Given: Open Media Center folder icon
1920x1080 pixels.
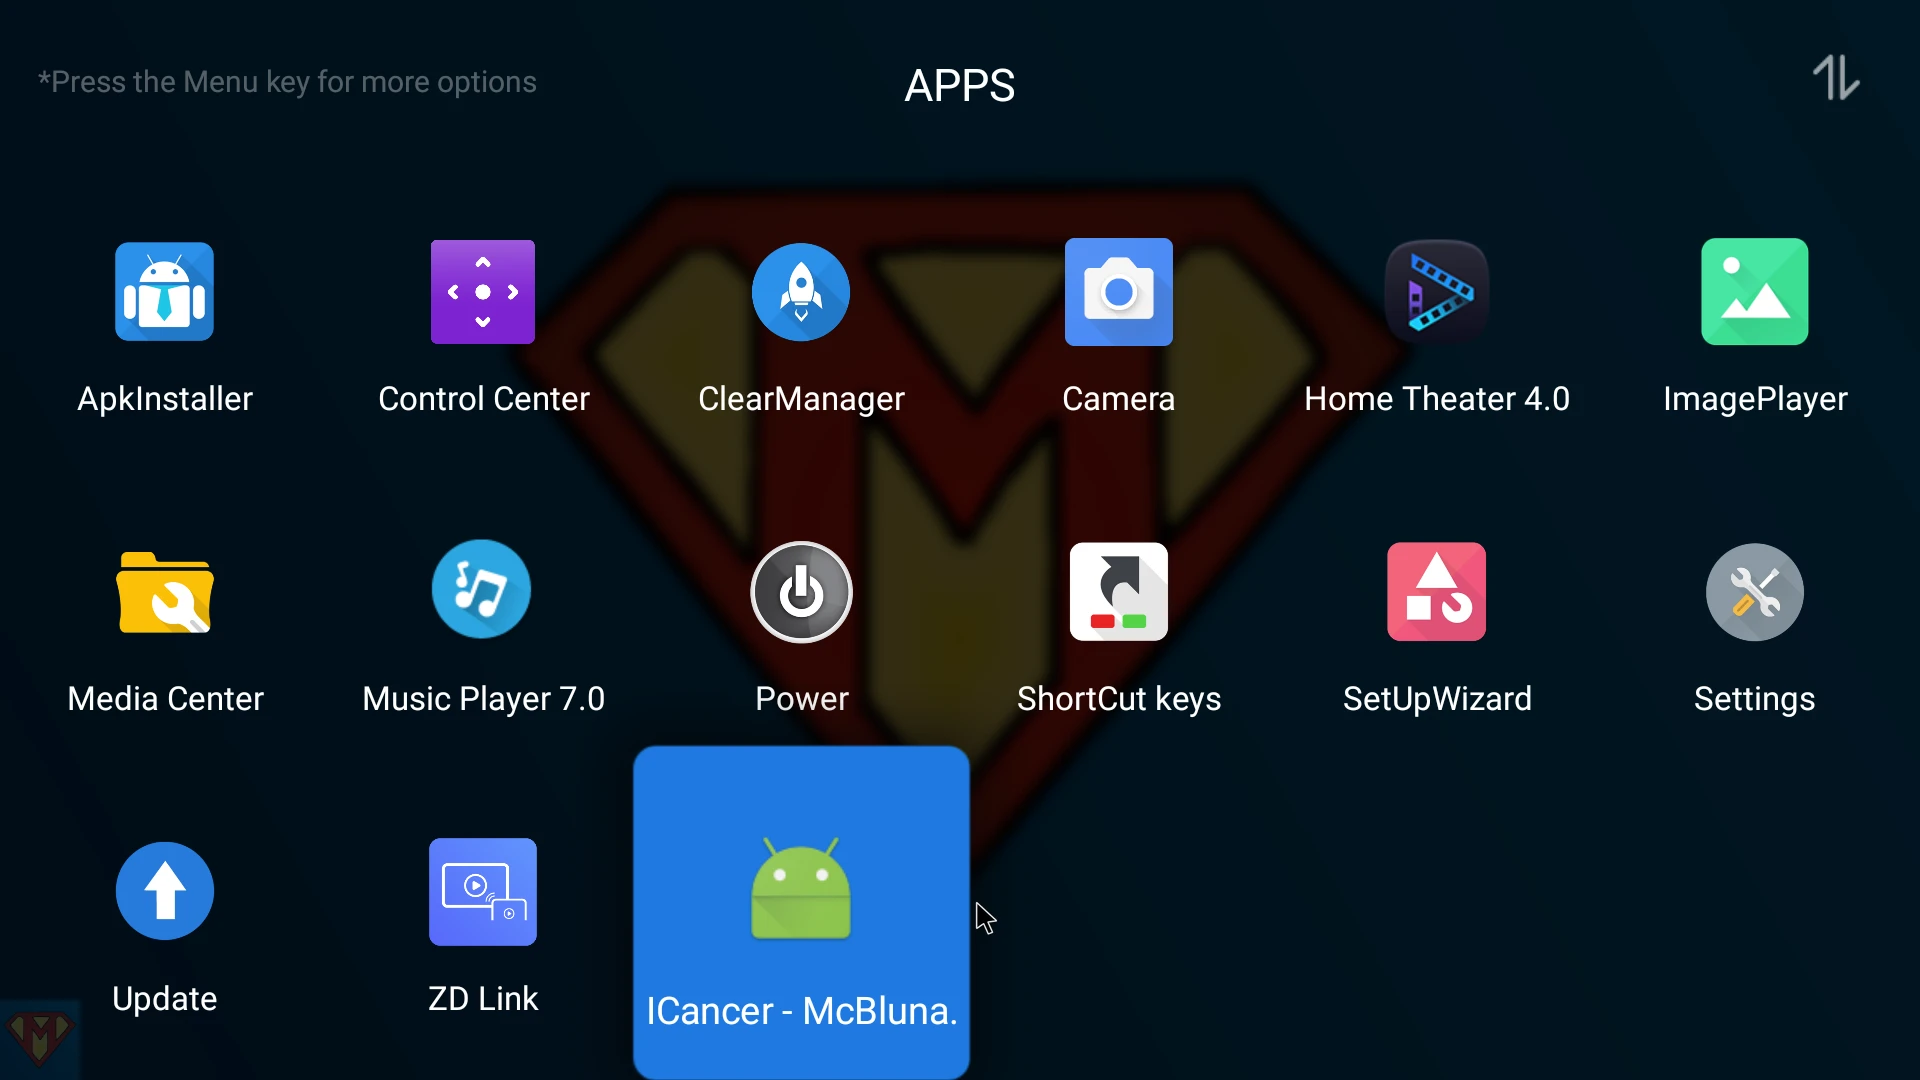Looking at the screenshot, I should point(165,592).
